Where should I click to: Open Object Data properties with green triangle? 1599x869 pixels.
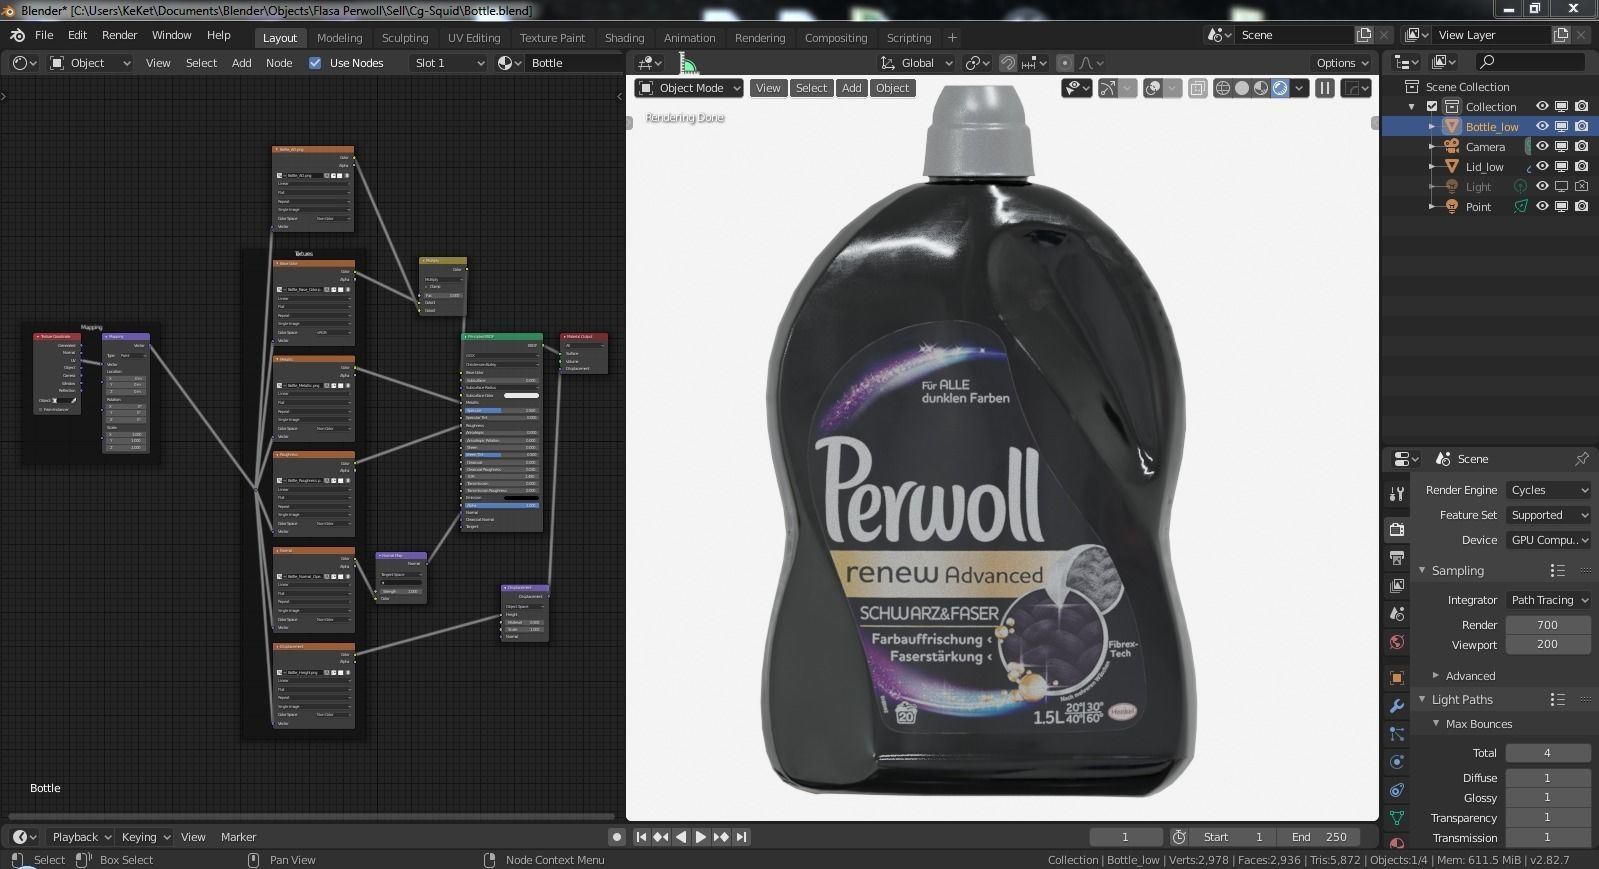pyautogui.click(x=1397, y=818)
